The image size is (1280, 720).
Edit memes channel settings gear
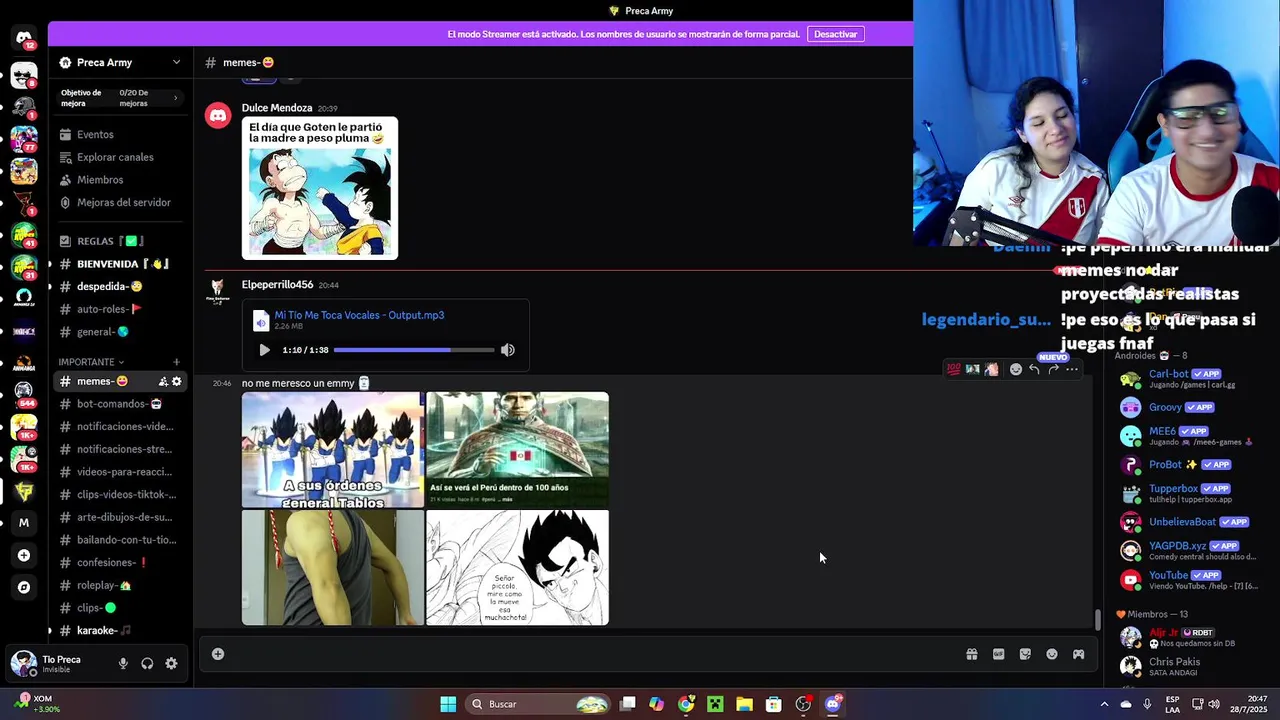pos(177,381)
